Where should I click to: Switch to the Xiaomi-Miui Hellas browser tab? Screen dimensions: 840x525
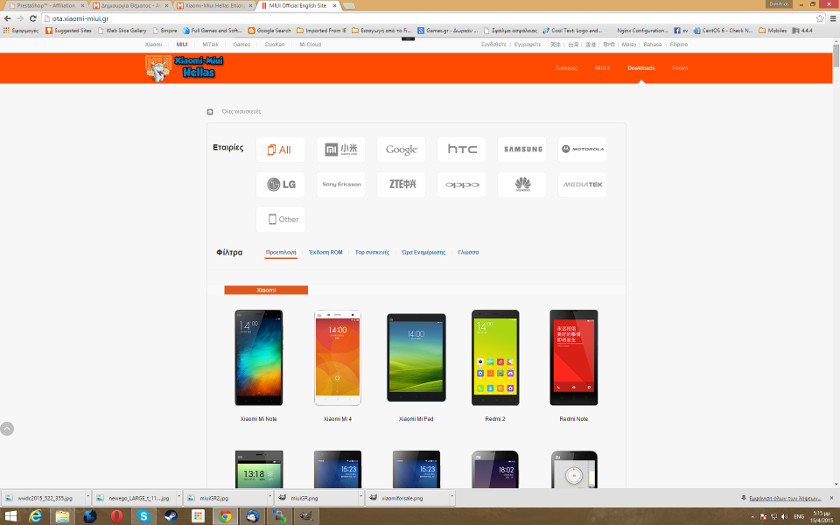[x=214, y=5]
